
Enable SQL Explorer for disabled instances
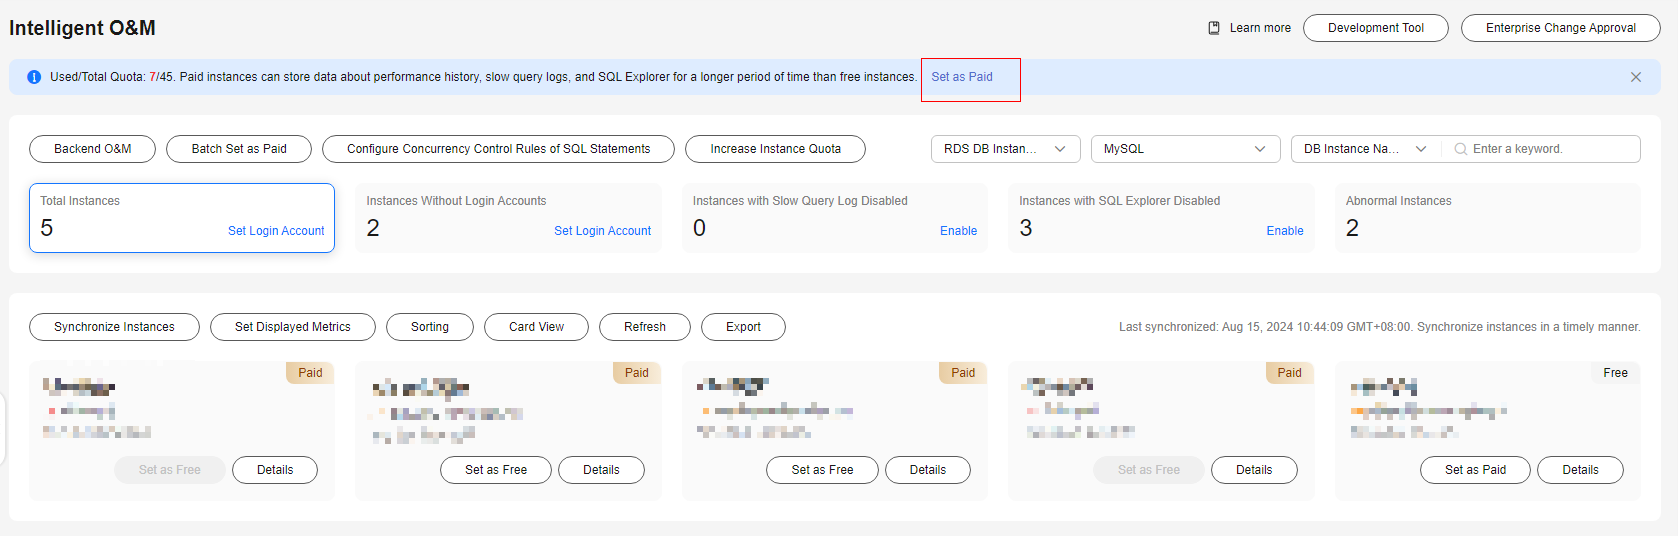click(x=1284, y=231)
